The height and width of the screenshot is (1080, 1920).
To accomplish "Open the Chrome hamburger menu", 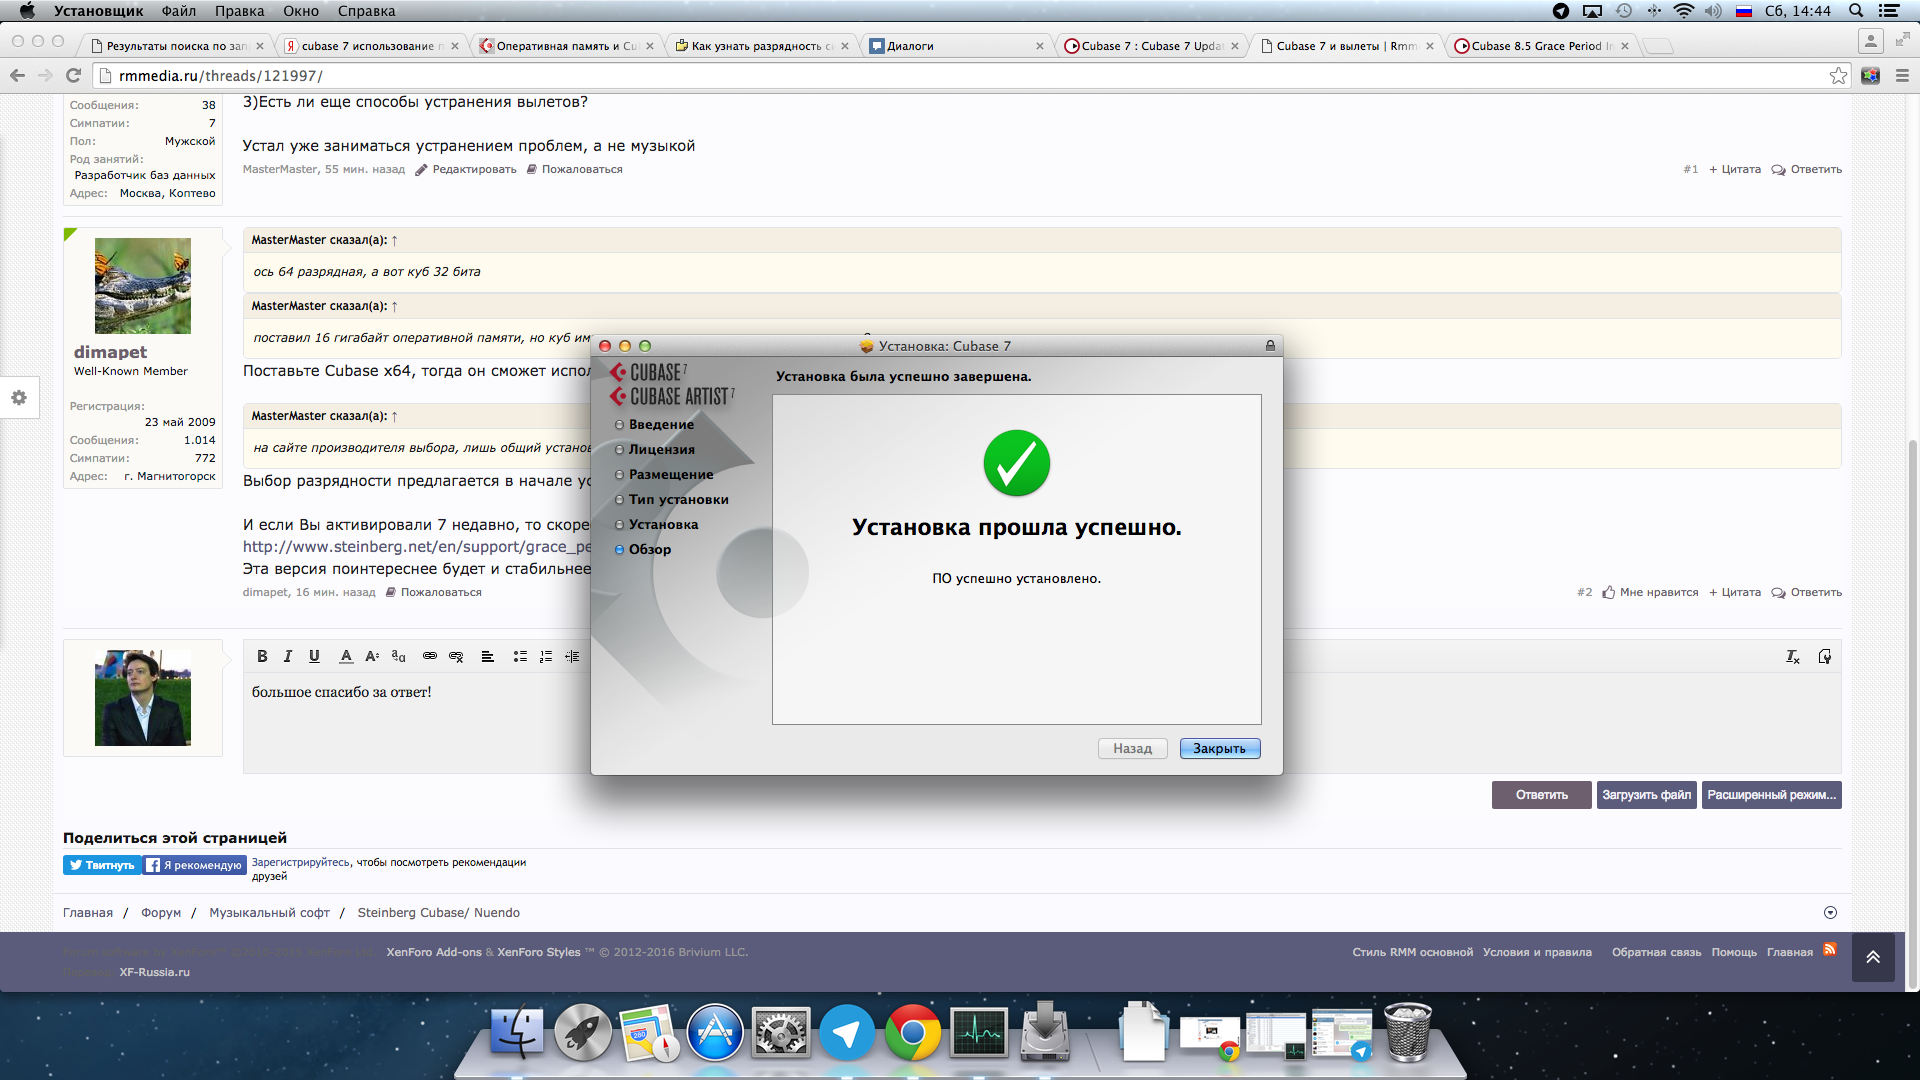I will tap(1902, 76).
